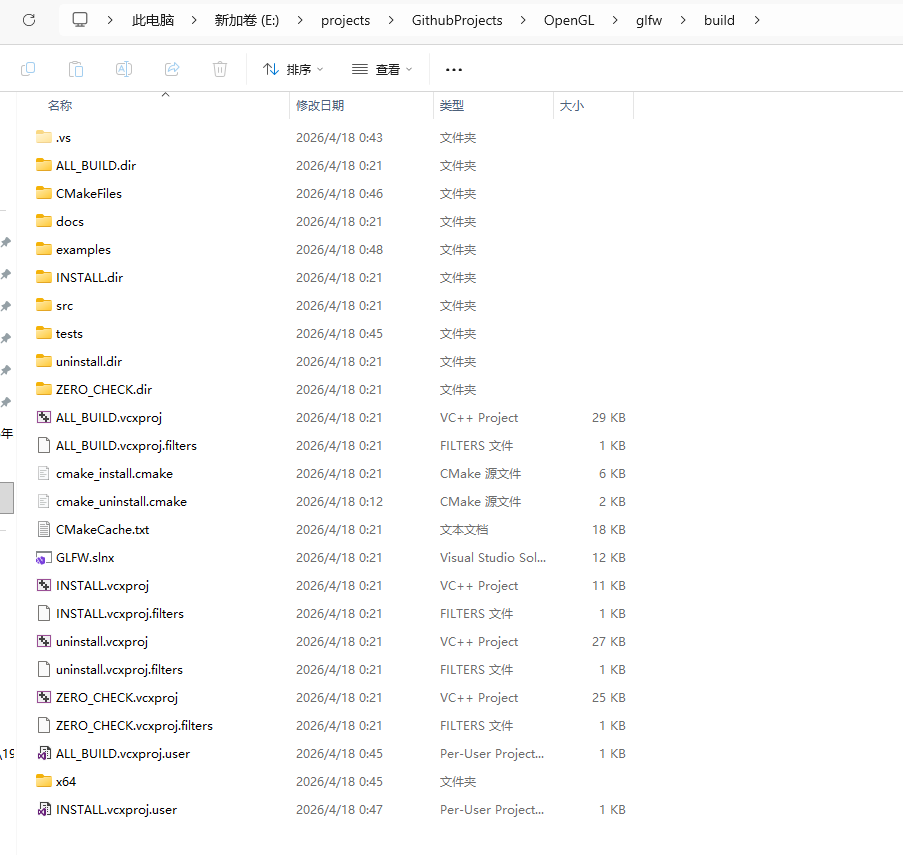Select the INSTALL.vcxproj file name
The image size is (903, 855).
(102, 586)
